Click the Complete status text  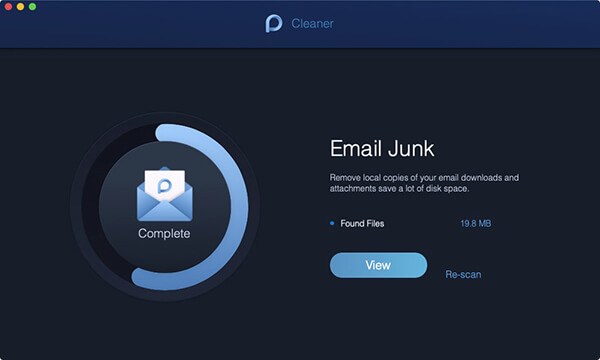(164, 233)
